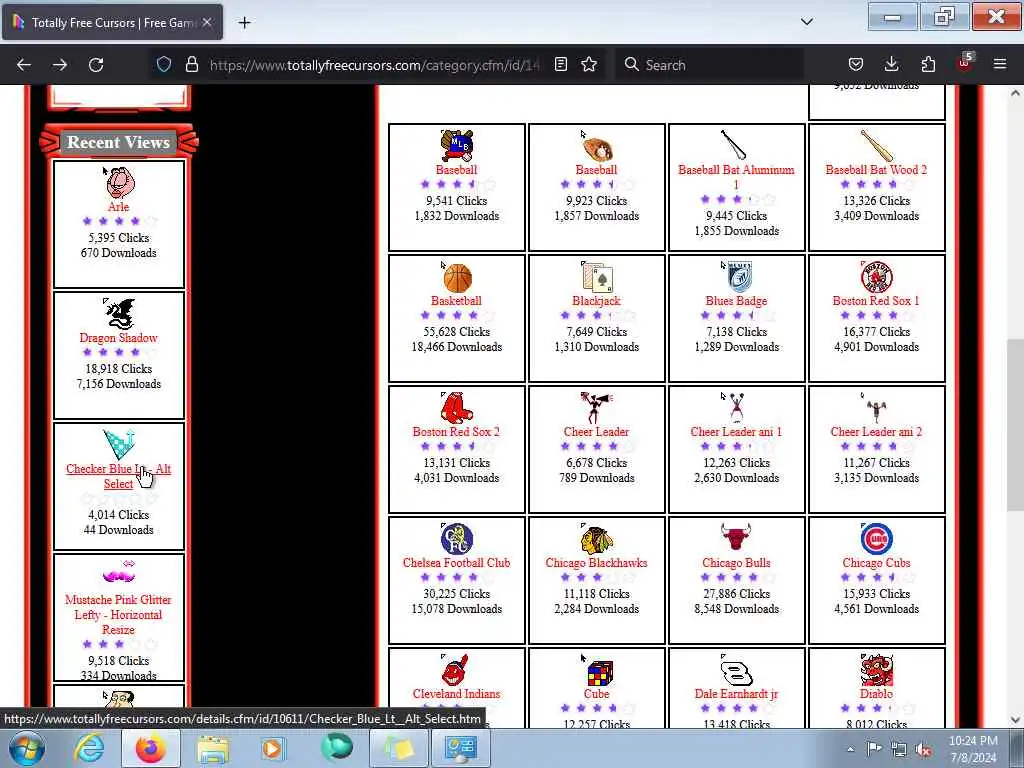
Task: Focus the browser Search box
Action: (709, 65)
